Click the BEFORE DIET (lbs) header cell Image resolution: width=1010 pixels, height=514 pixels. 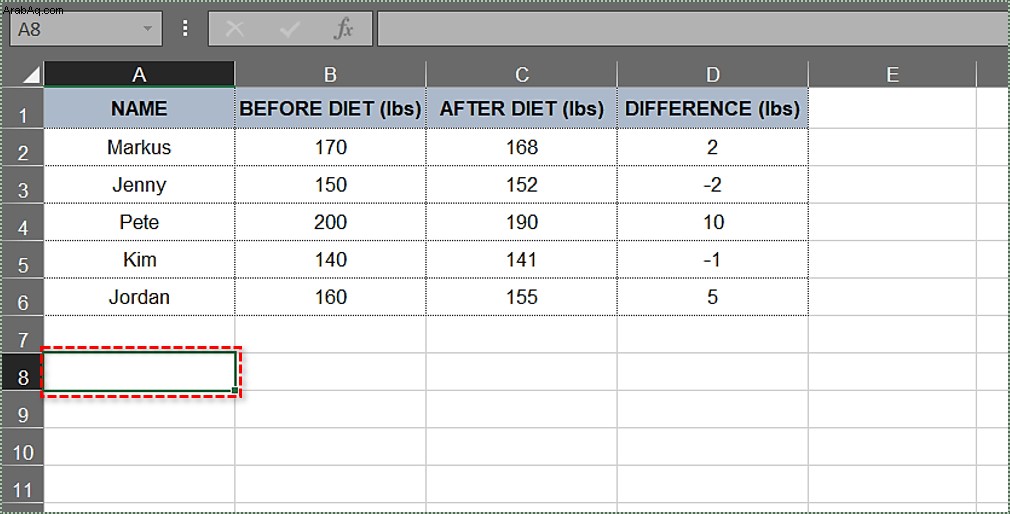pyautogui.click(x=330, y=108)
